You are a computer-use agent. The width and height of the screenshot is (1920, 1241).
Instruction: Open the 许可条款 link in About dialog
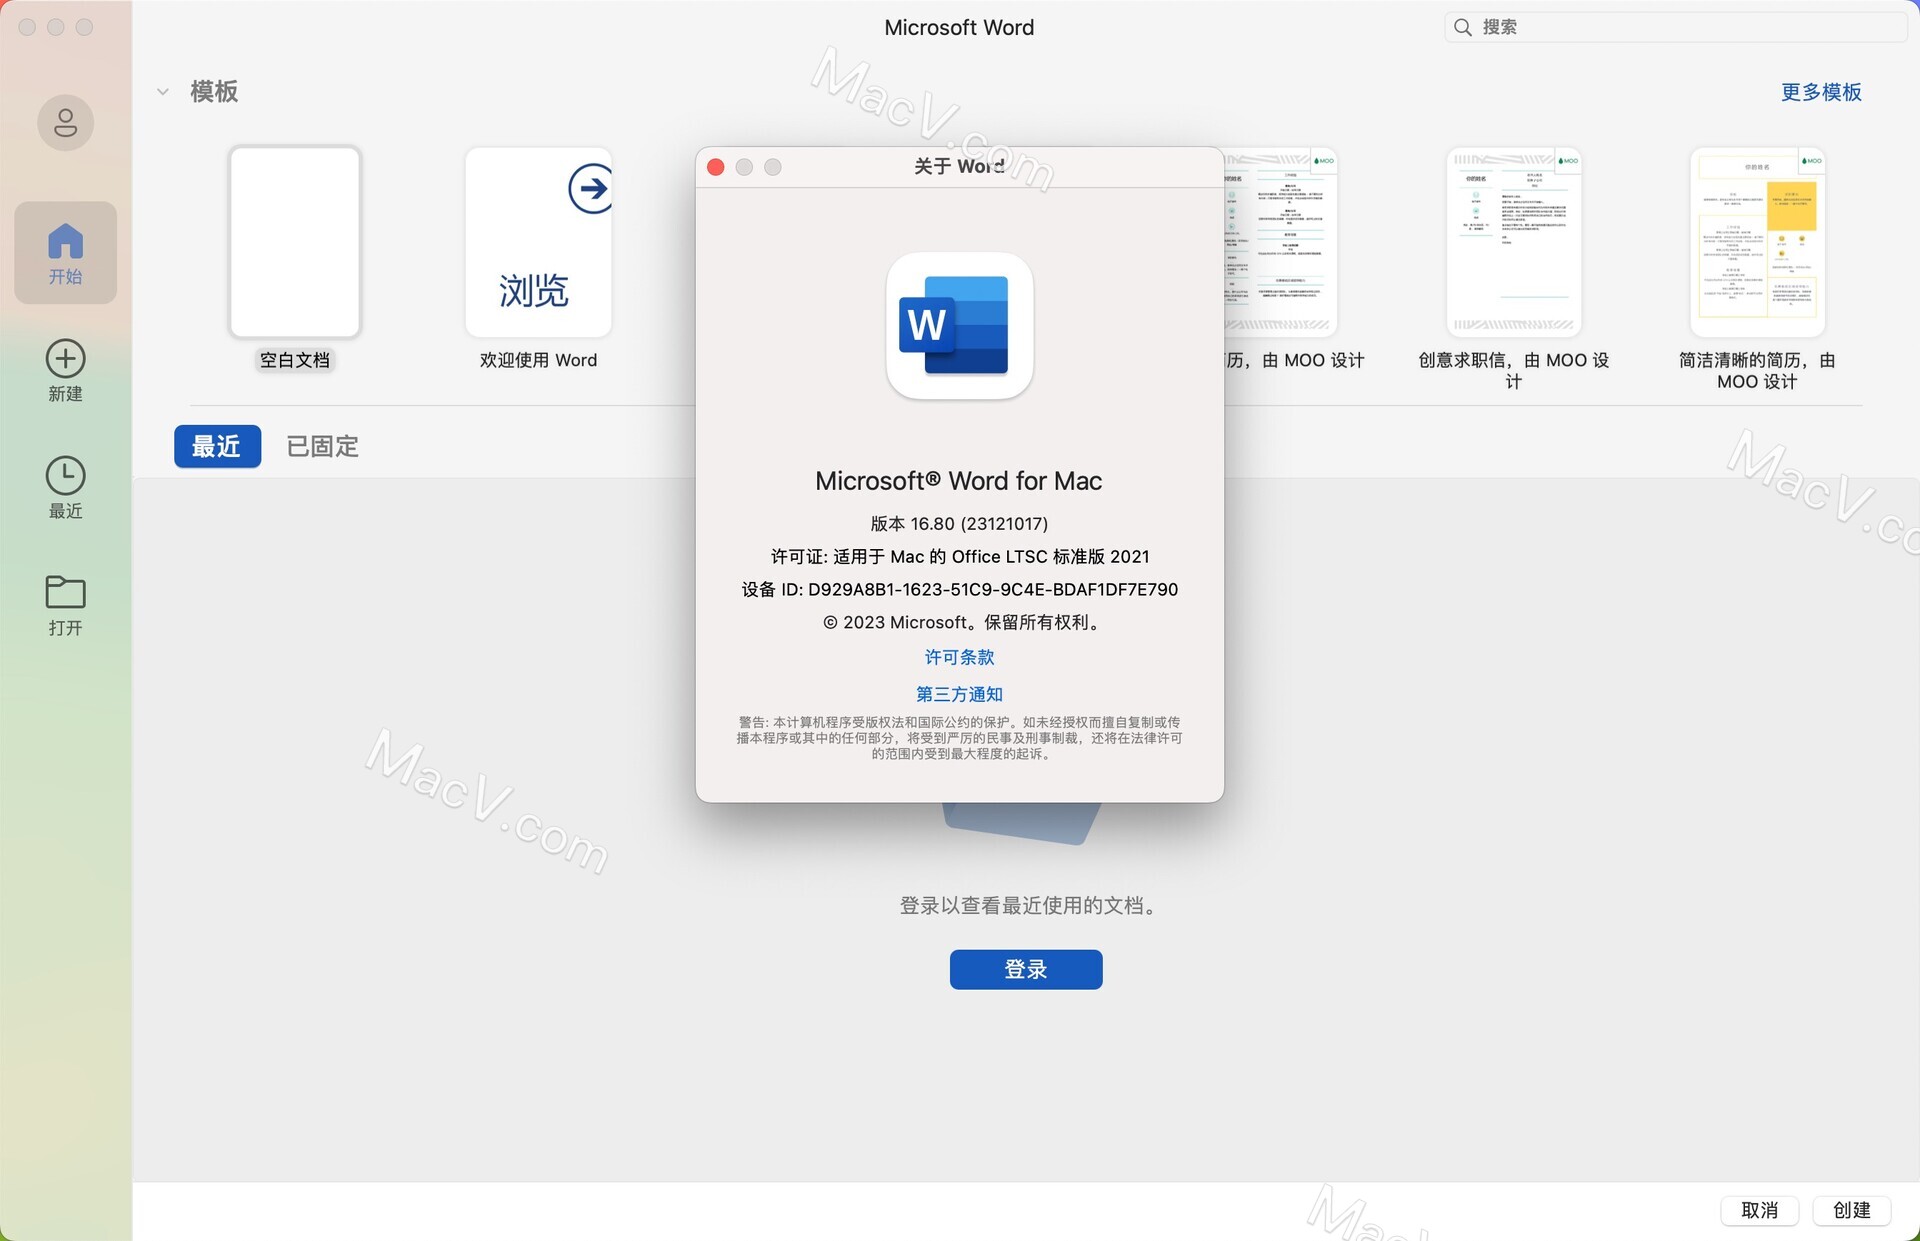(959, 657)
